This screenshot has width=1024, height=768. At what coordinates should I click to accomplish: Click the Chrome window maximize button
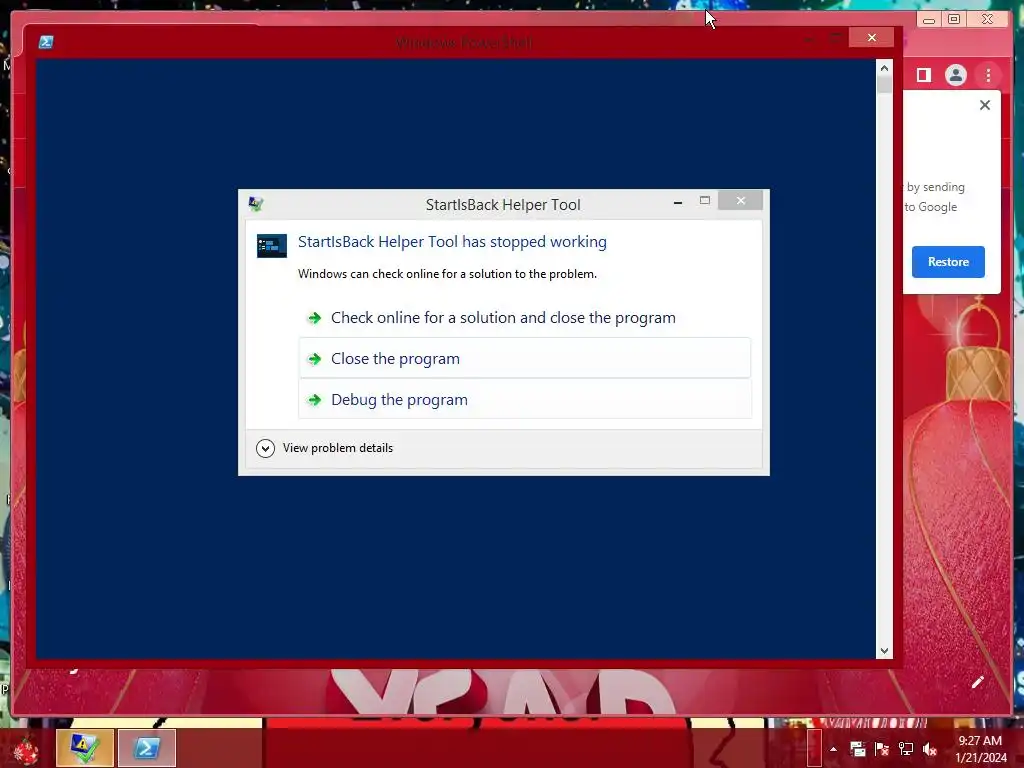click(x=954, y=19)
